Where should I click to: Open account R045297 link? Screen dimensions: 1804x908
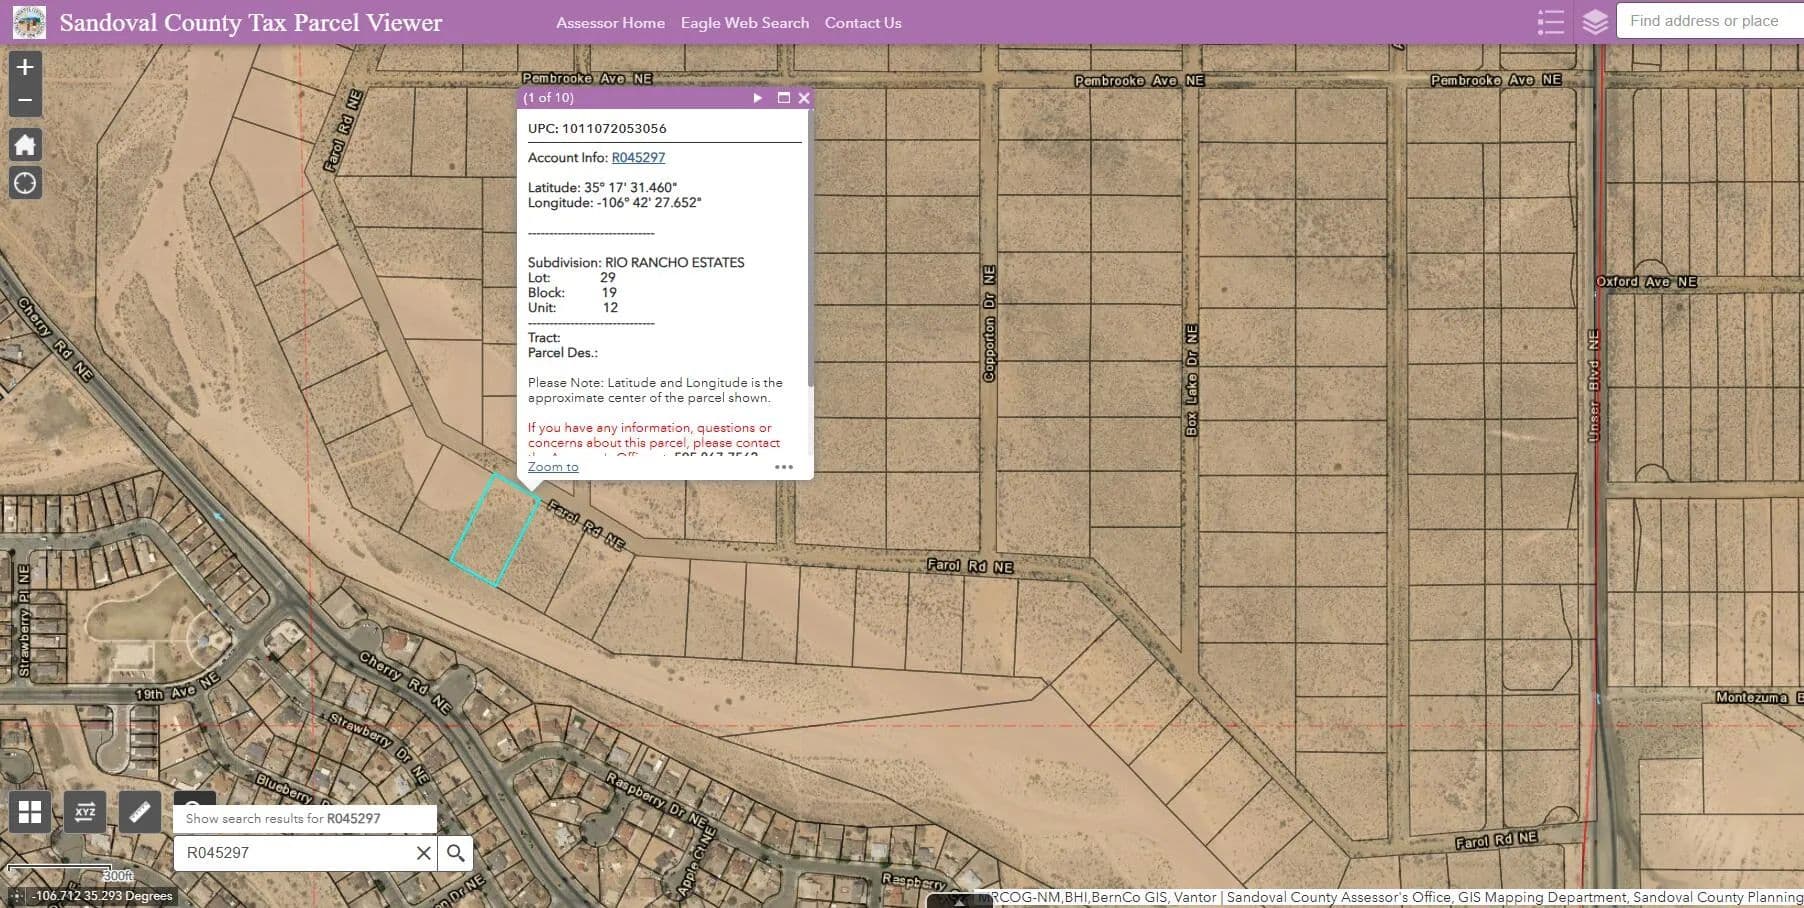[x=638, y=157]
